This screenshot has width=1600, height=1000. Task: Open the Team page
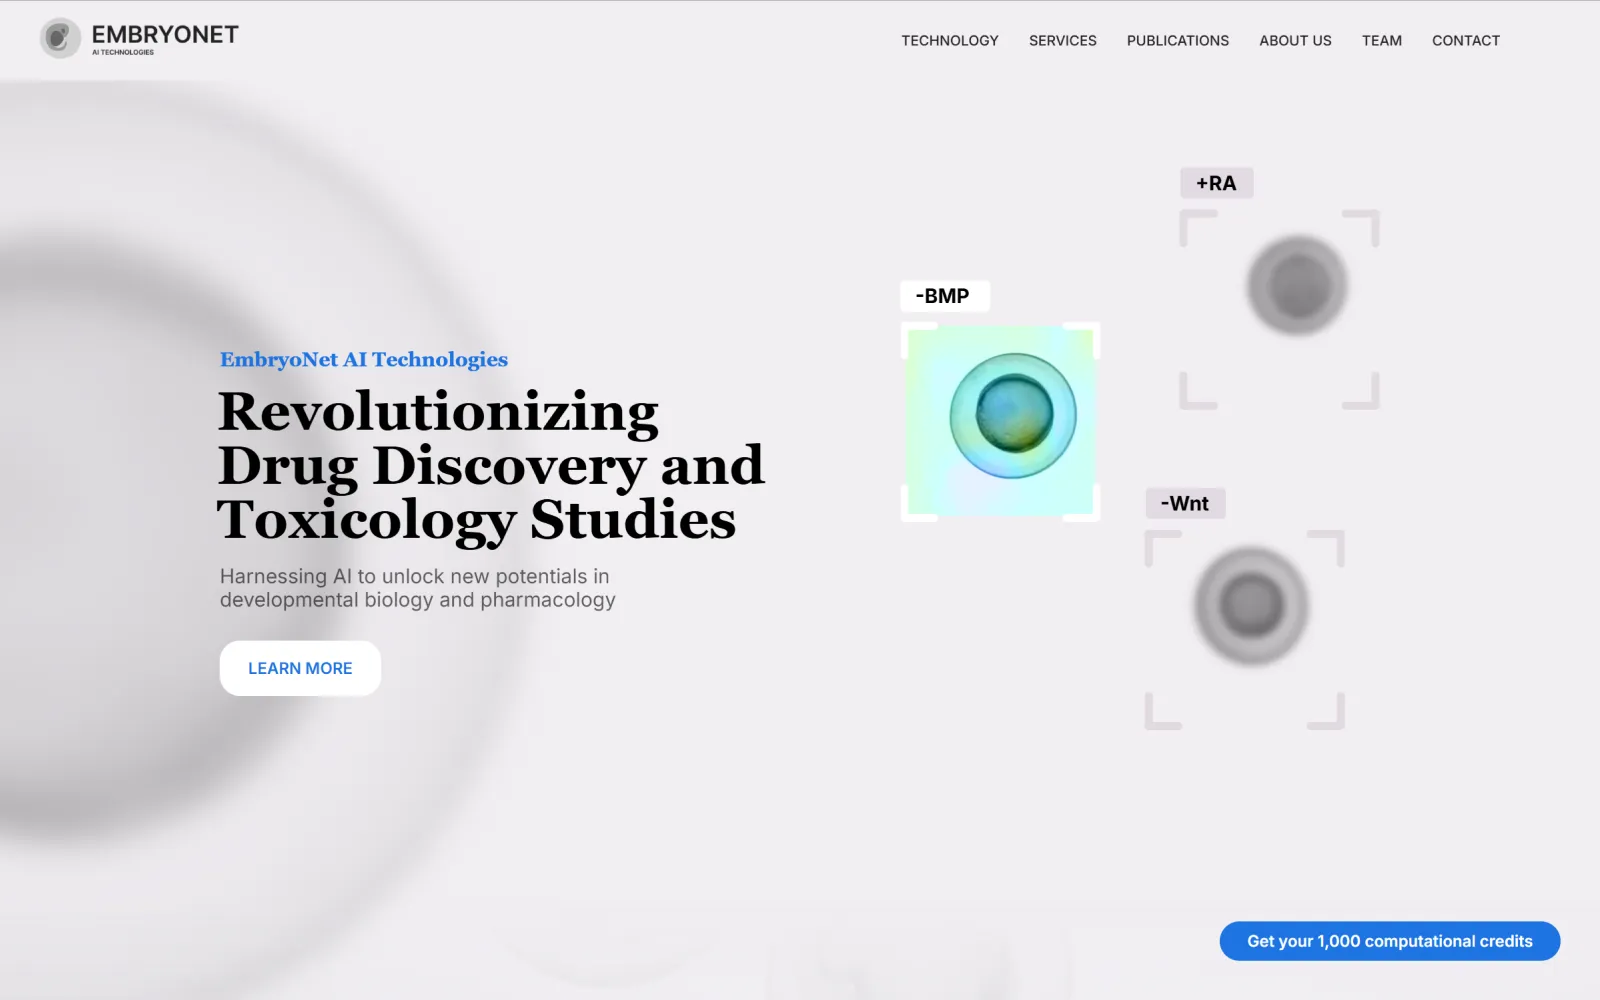coord(1382,41)
